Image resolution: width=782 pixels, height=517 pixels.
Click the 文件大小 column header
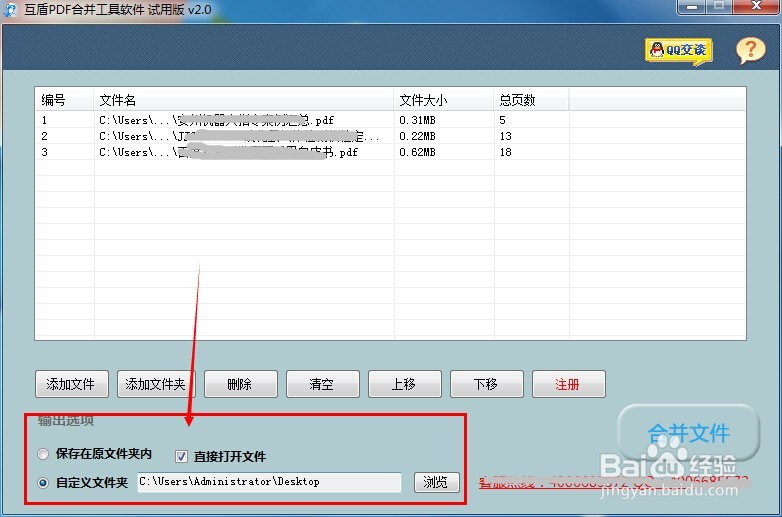(444, 100)
